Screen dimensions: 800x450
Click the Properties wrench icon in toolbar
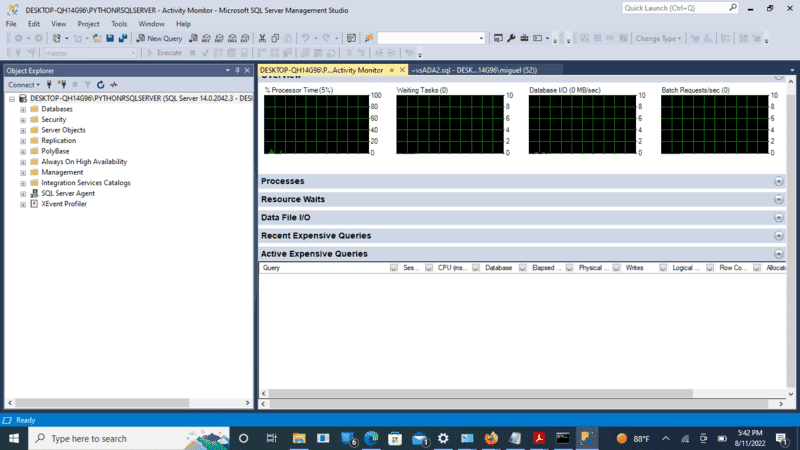click(511, 38)
